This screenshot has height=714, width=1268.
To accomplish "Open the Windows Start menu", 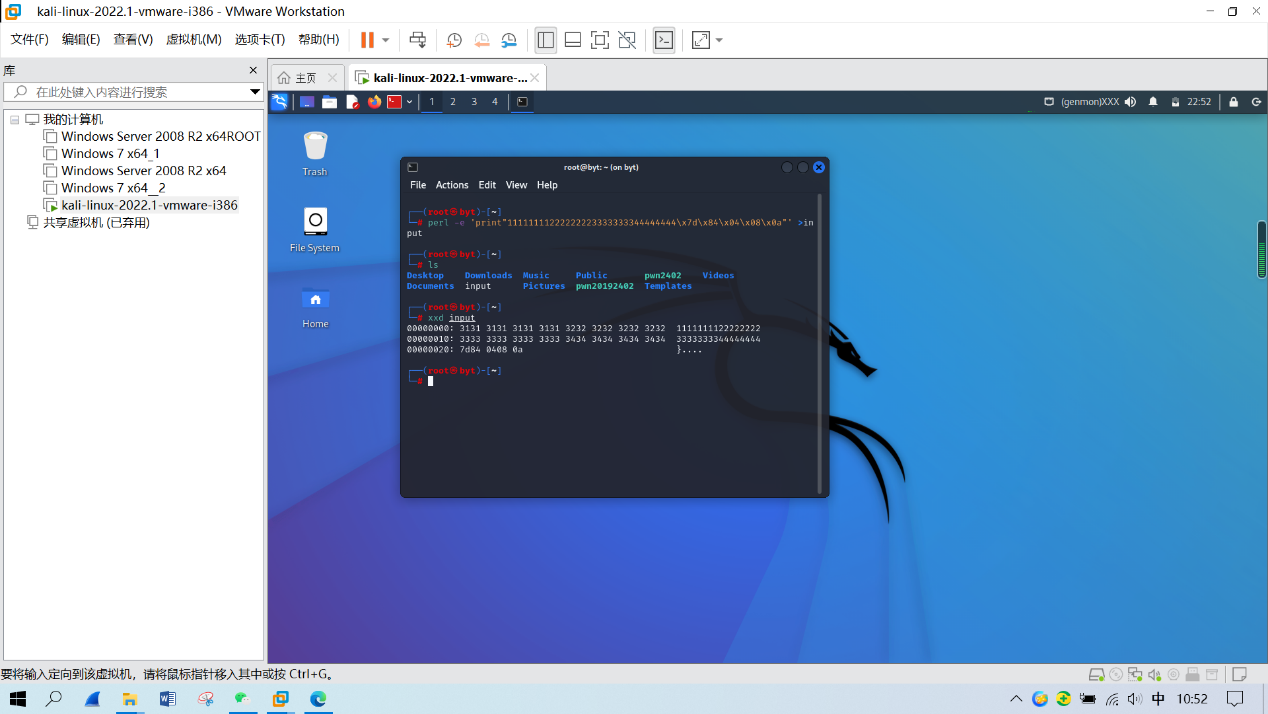I will point(18,698).
